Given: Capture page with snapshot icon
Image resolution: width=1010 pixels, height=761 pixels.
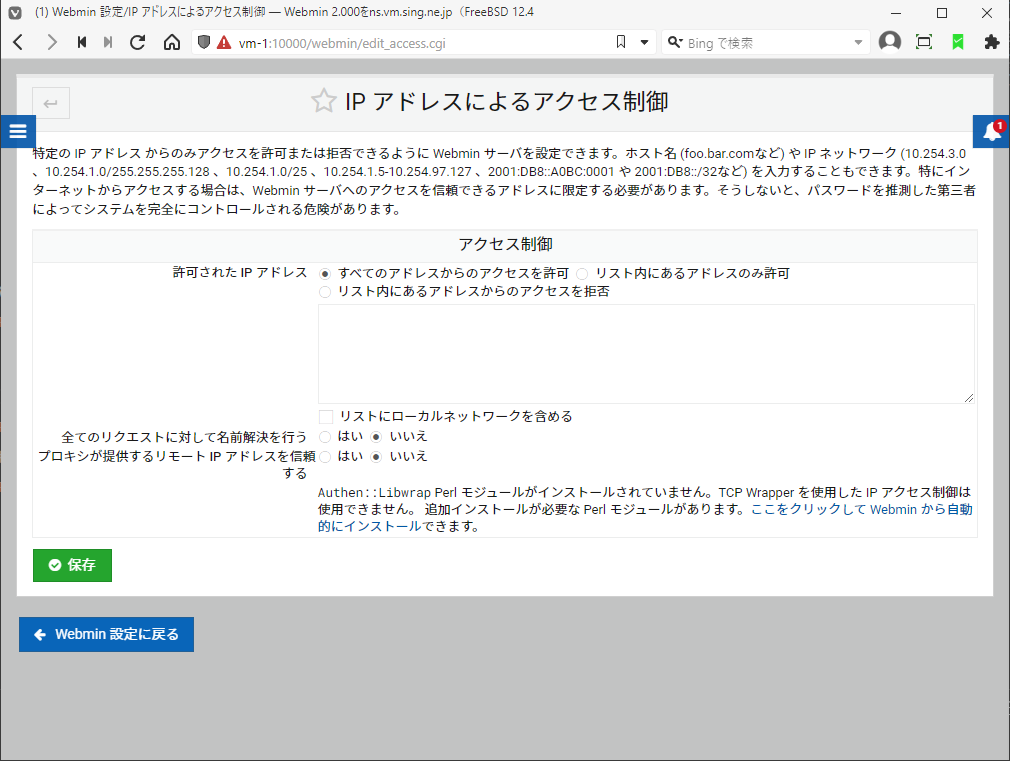Looking at the screenshot, I should 924,43.
